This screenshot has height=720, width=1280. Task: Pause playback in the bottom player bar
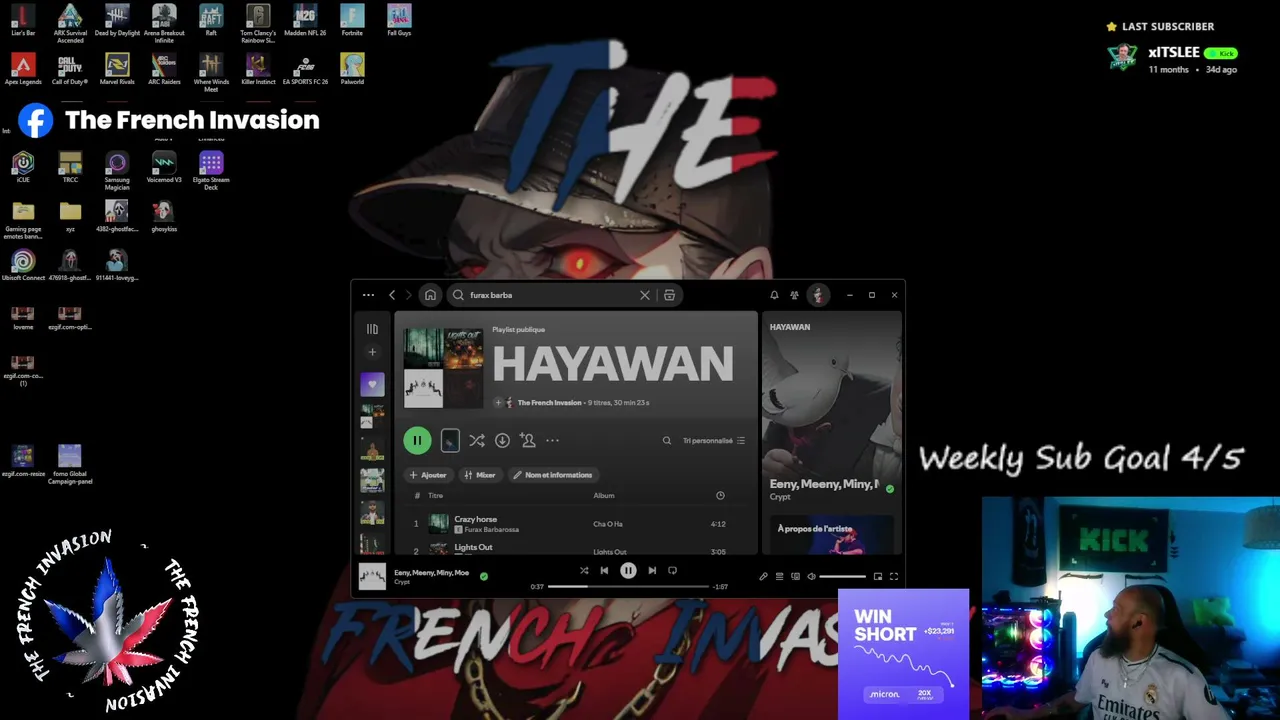tap(628, 571)
